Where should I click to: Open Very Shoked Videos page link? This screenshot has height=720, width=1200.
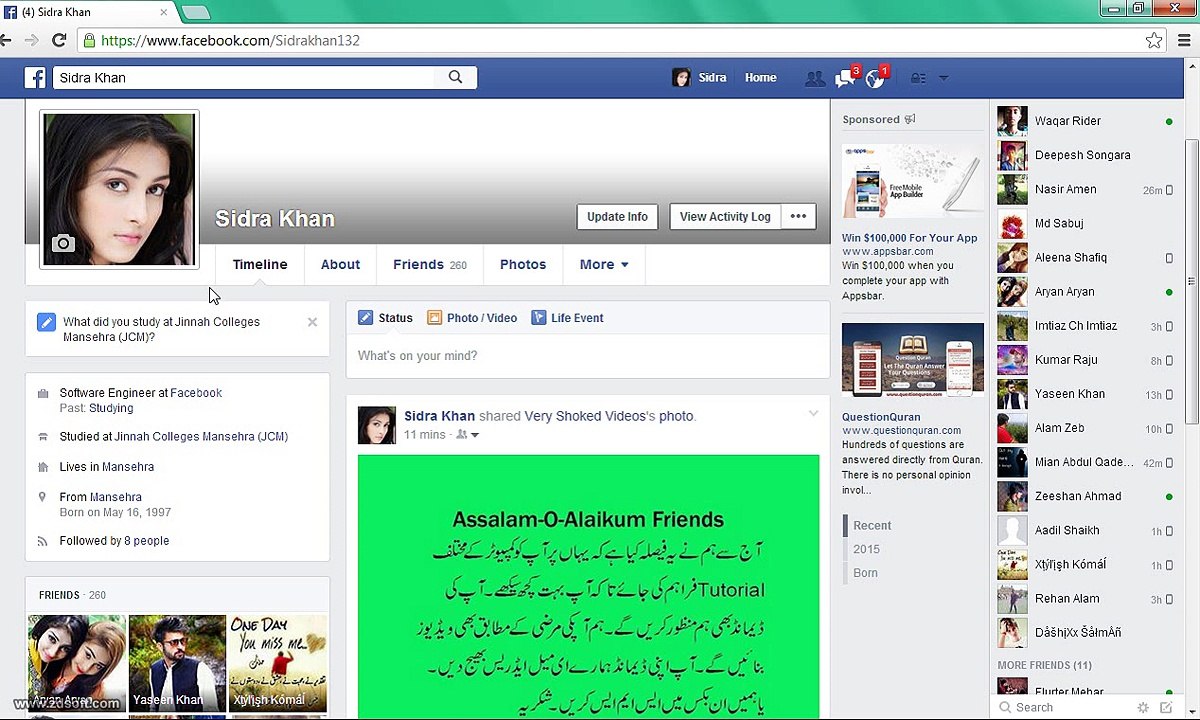tap(585, 416)
